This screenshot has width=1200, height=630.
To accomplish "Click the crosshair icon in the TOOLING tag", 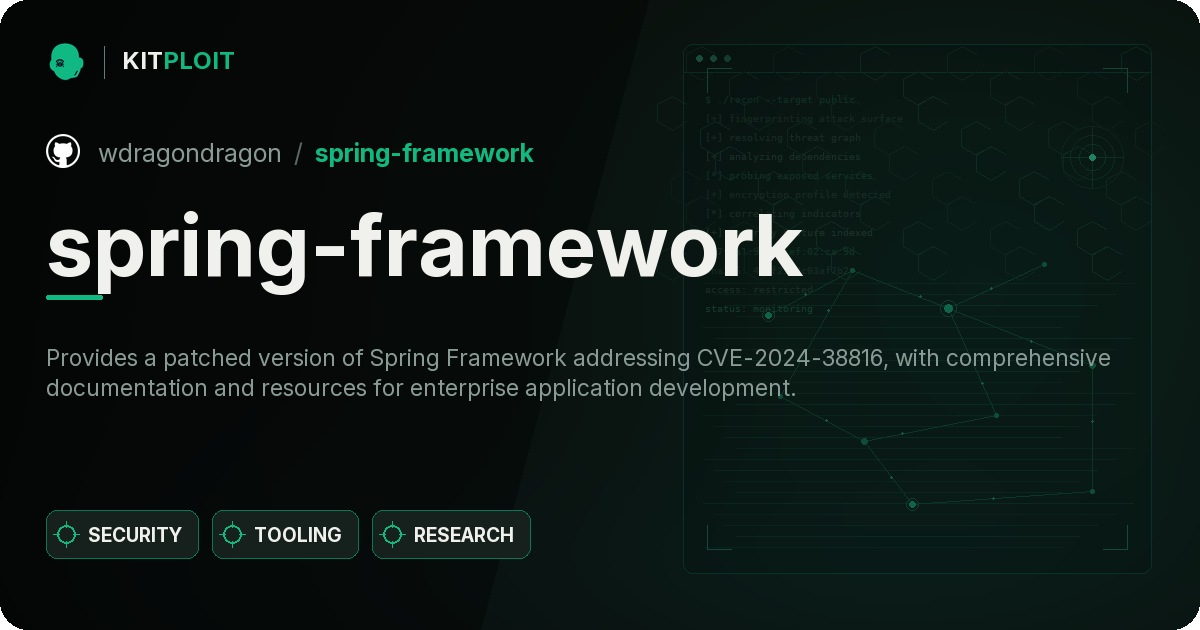I will [x=233, y=535].
